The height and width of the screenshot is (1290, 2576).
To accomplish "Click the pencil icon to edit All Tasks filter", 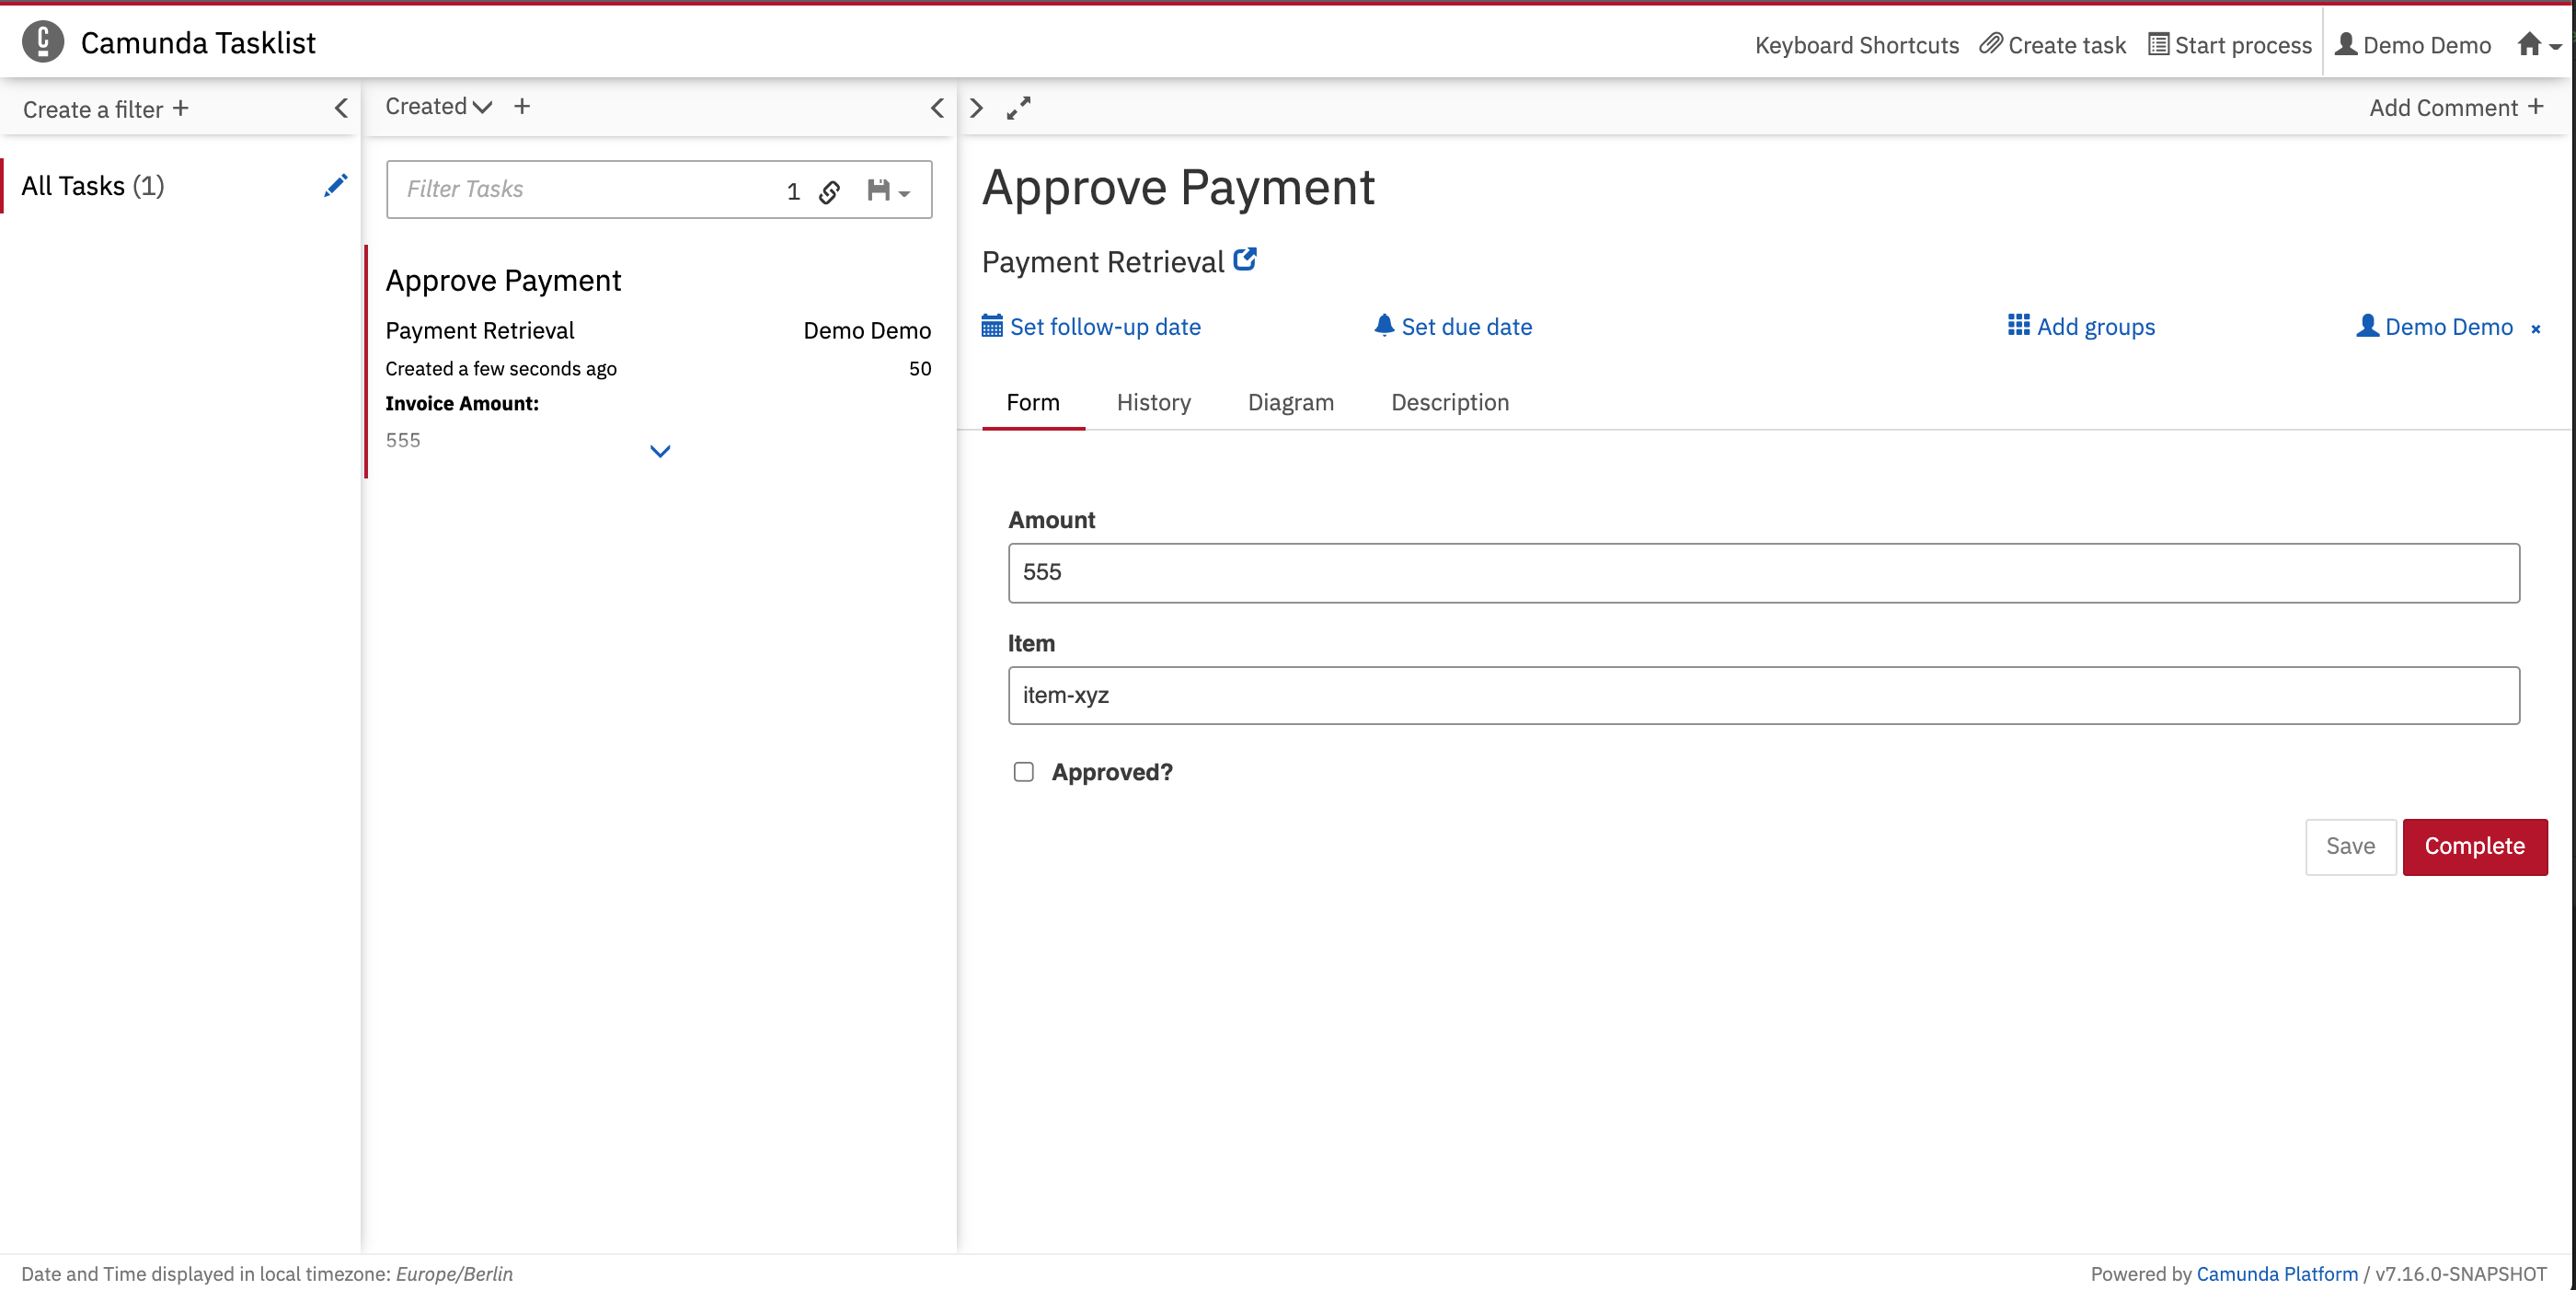I will tap(335, 186).
